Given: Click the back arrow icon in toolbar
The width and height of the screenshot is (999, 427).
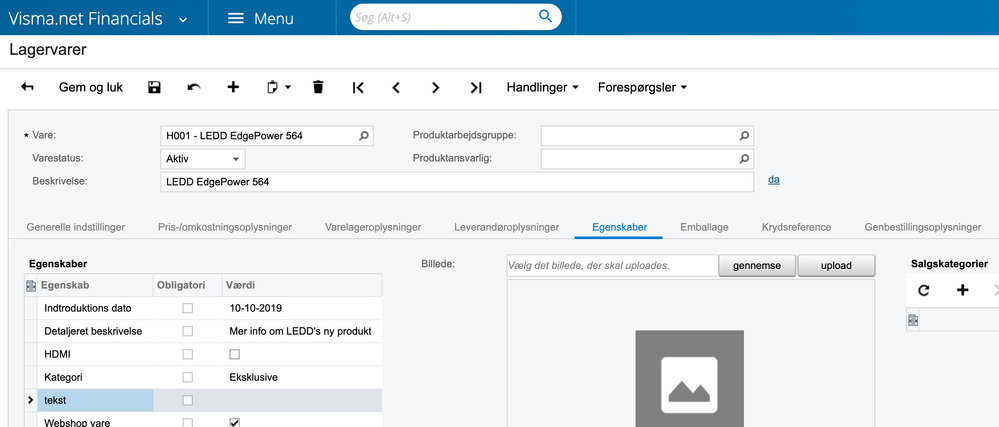Looking at the screenshot, I should tap(27, 87).
